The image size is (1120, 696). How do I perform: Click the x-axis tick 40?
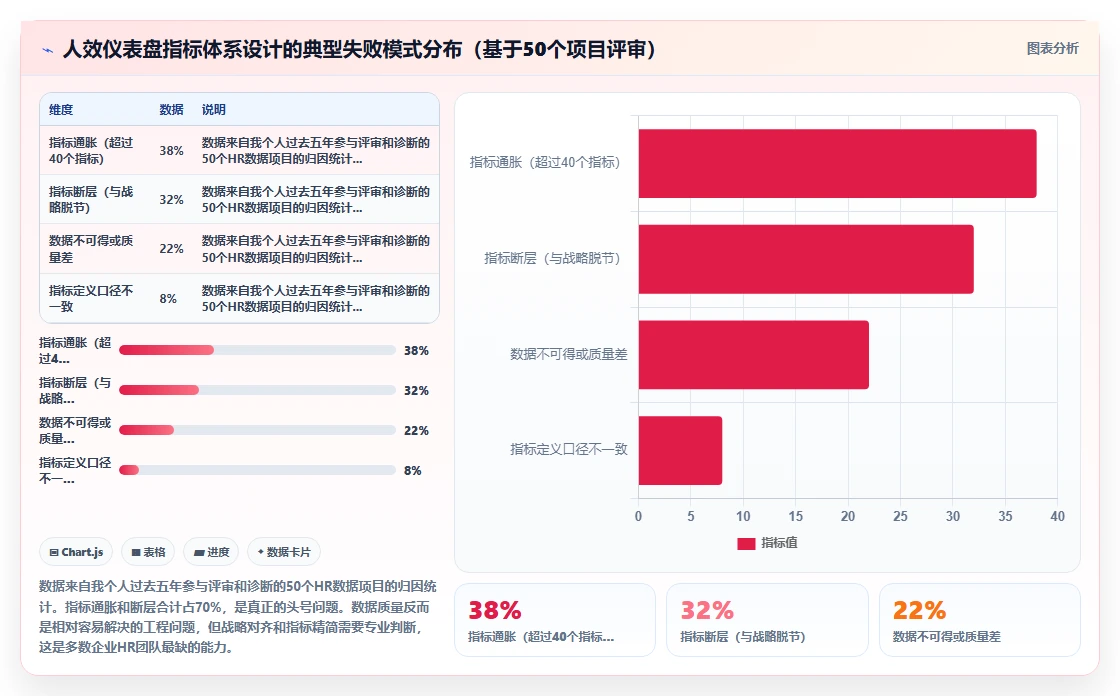[x=1058, y=517]
